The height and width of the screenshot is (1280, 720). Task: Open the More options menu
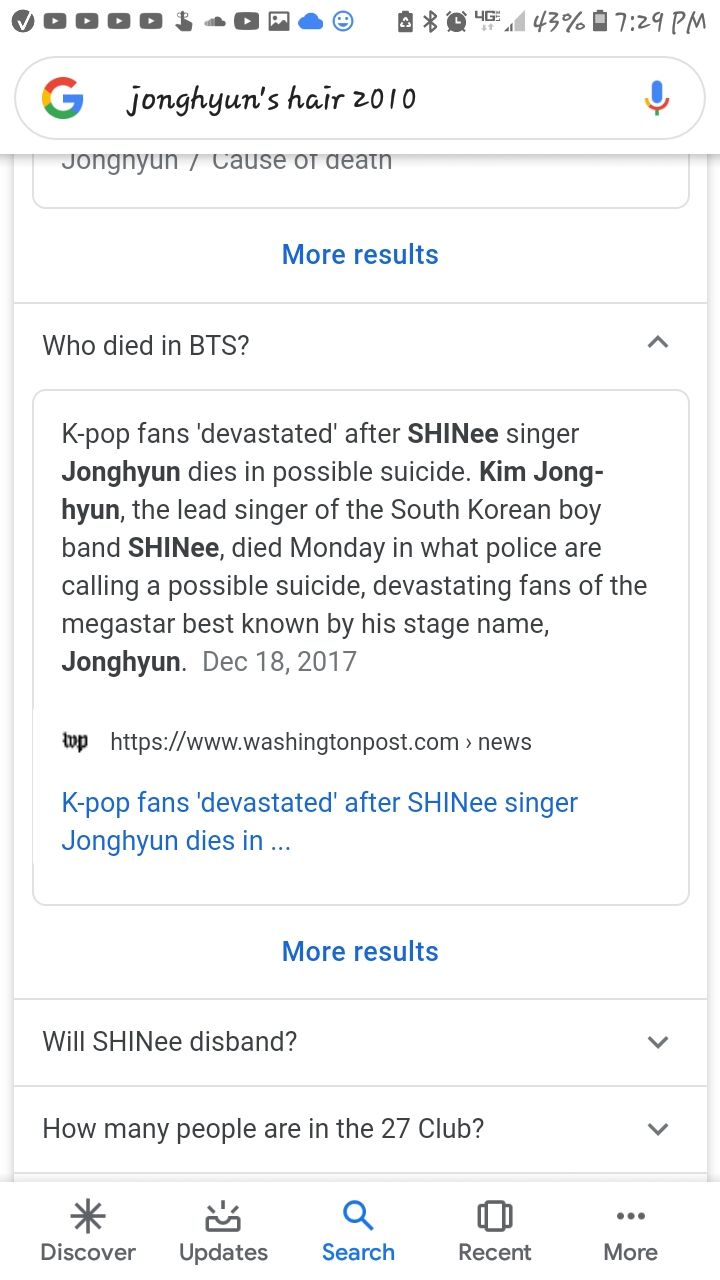[631, 1232]
